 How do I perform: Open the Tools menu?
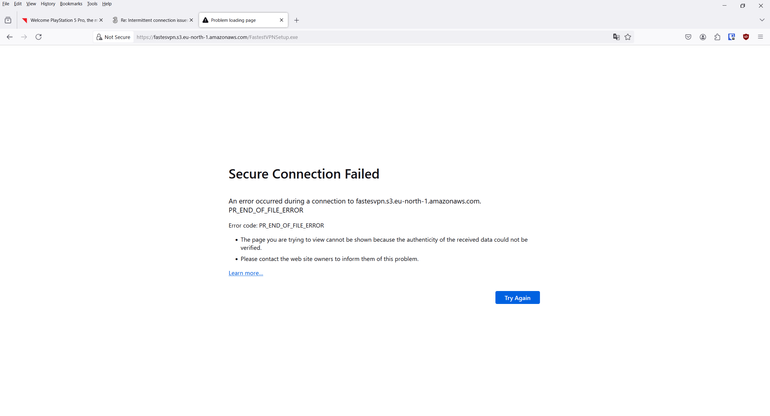coord(92,4)
